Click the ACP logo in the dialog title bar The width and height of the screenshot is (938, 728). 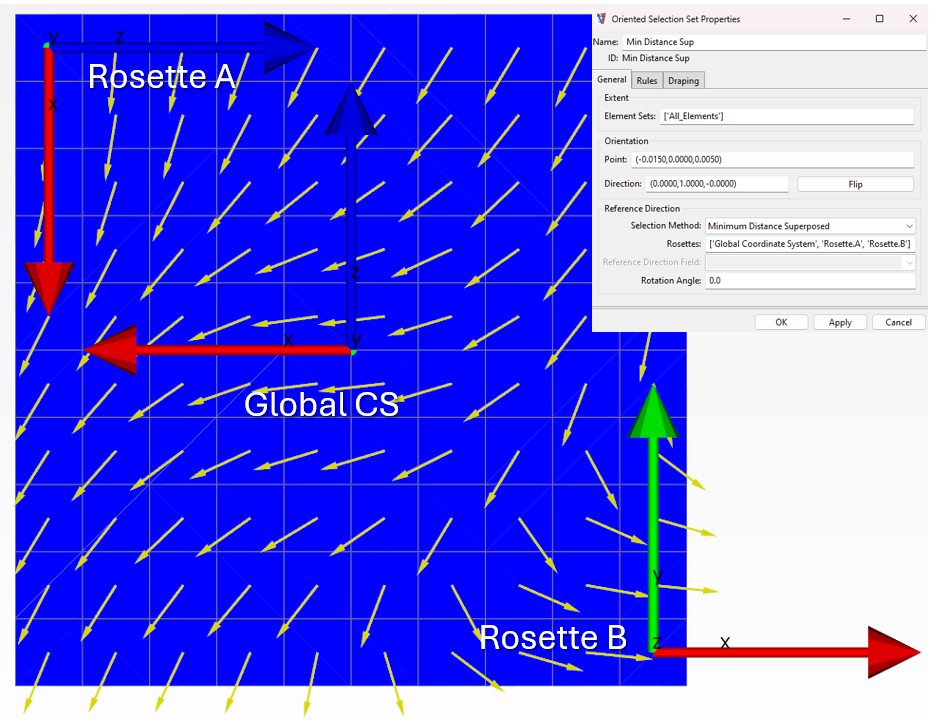(600, 19)
